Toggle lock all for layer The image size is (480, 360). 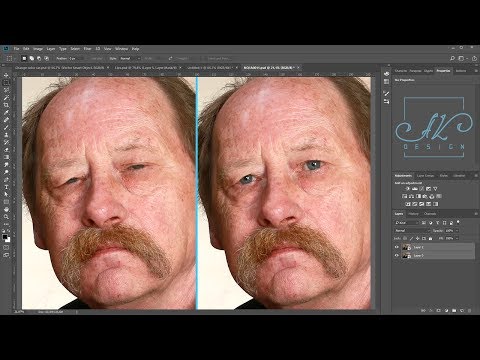pos(430,238)
